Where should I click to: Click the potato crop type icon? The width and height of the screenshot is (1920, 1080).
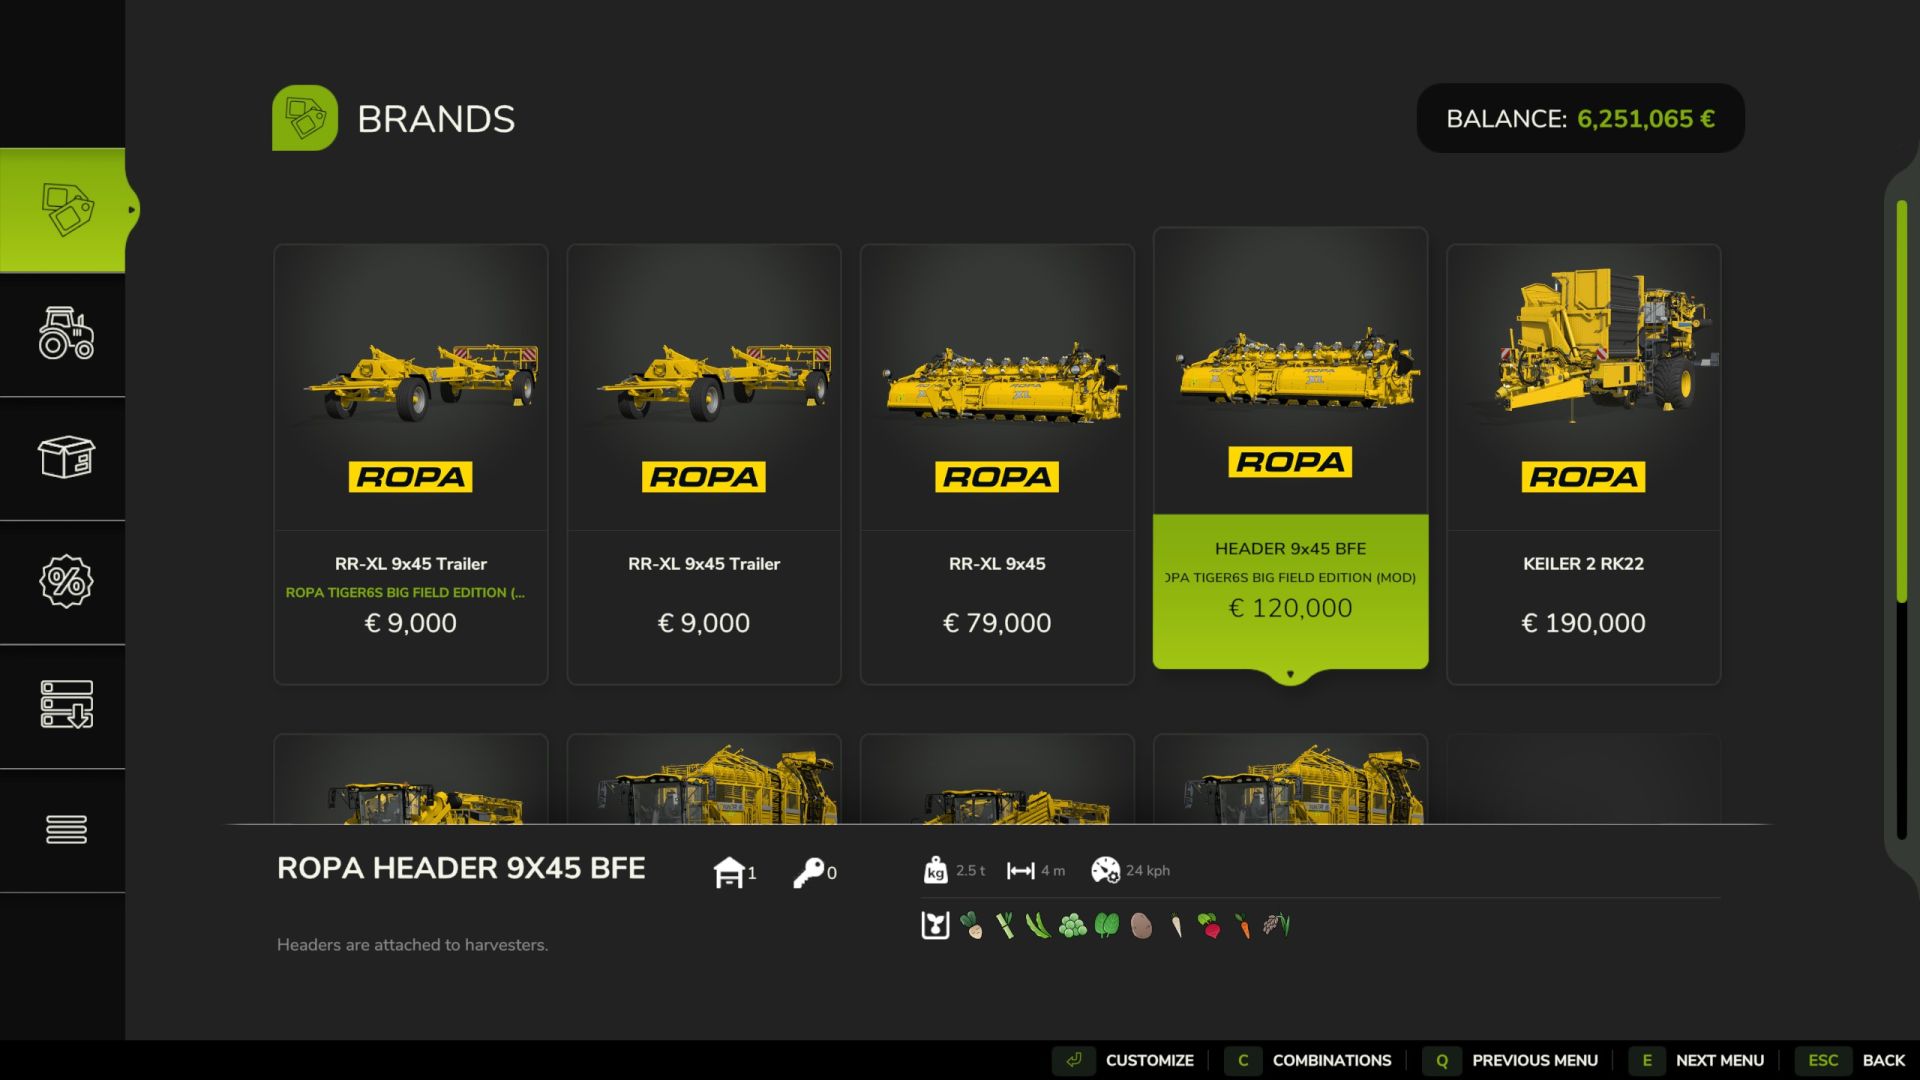(x=1141, y=926)
